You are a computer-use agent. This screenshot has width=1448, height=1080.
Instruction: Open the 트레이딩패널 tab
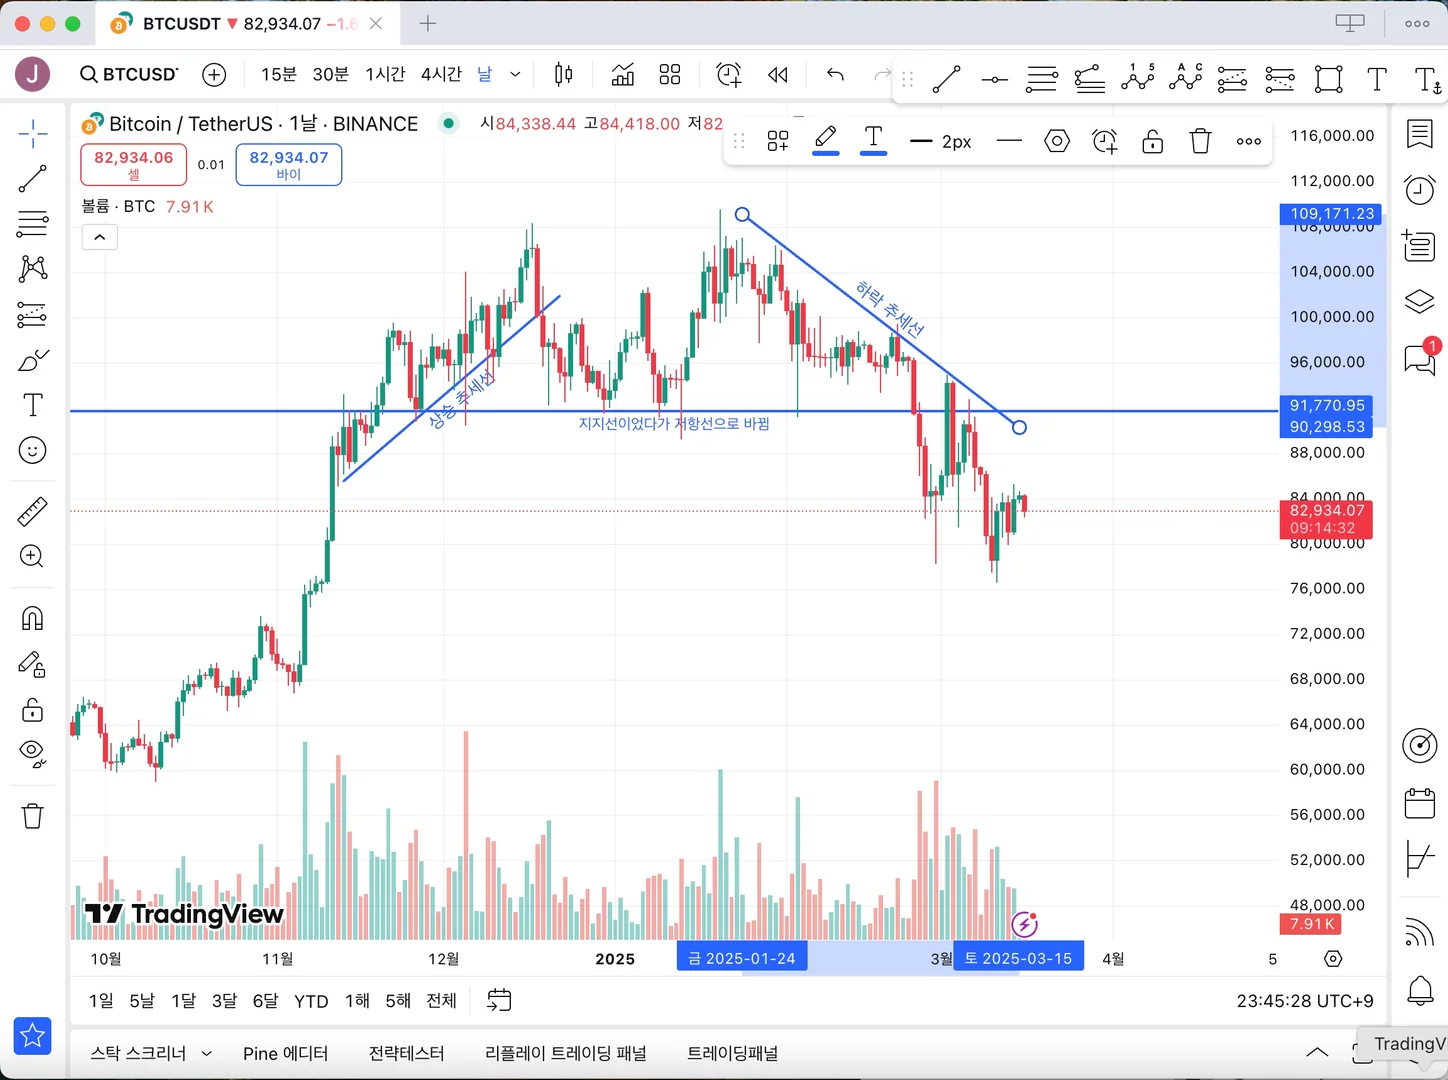pyautogui.click(x=732, y=1053)
